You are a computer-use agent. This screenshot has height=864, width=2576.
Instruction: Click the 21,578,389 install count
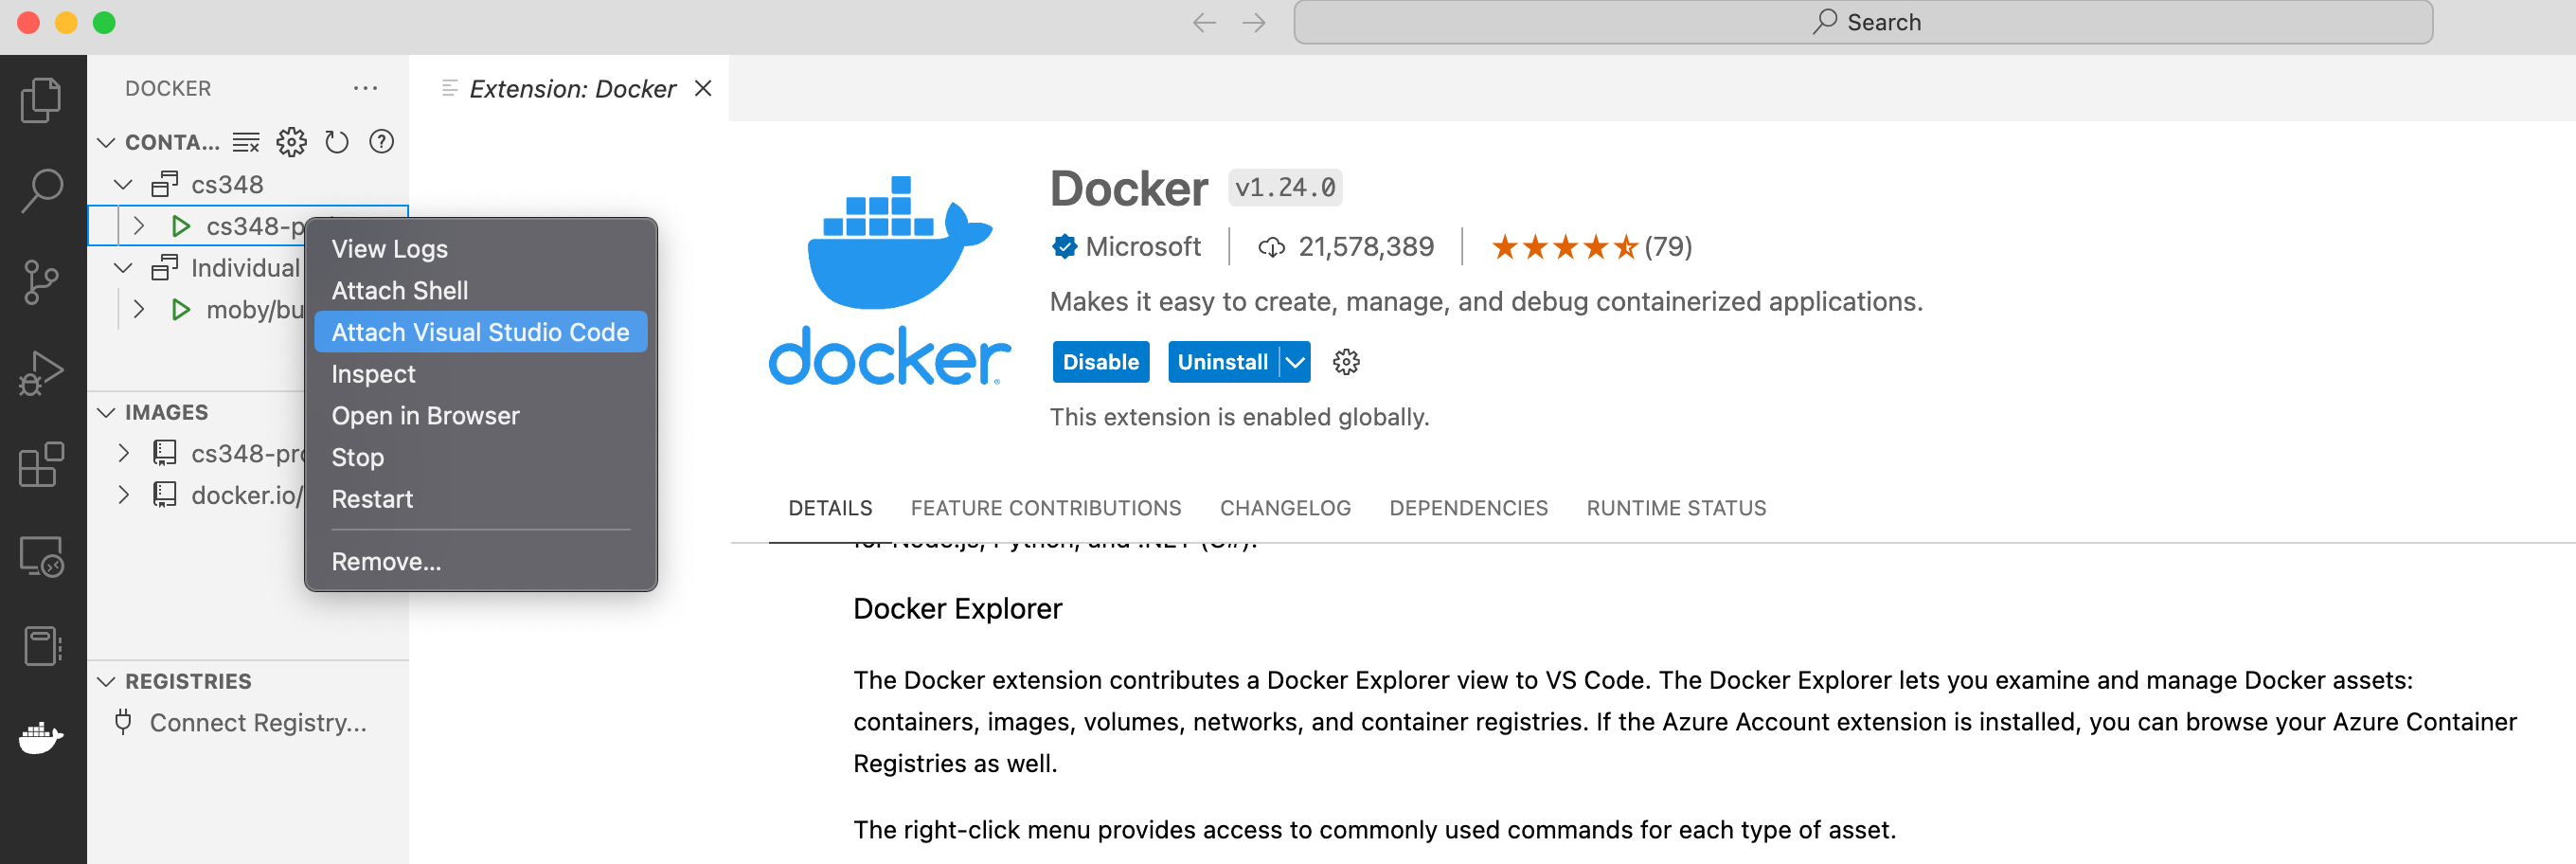click(1346, 246)
